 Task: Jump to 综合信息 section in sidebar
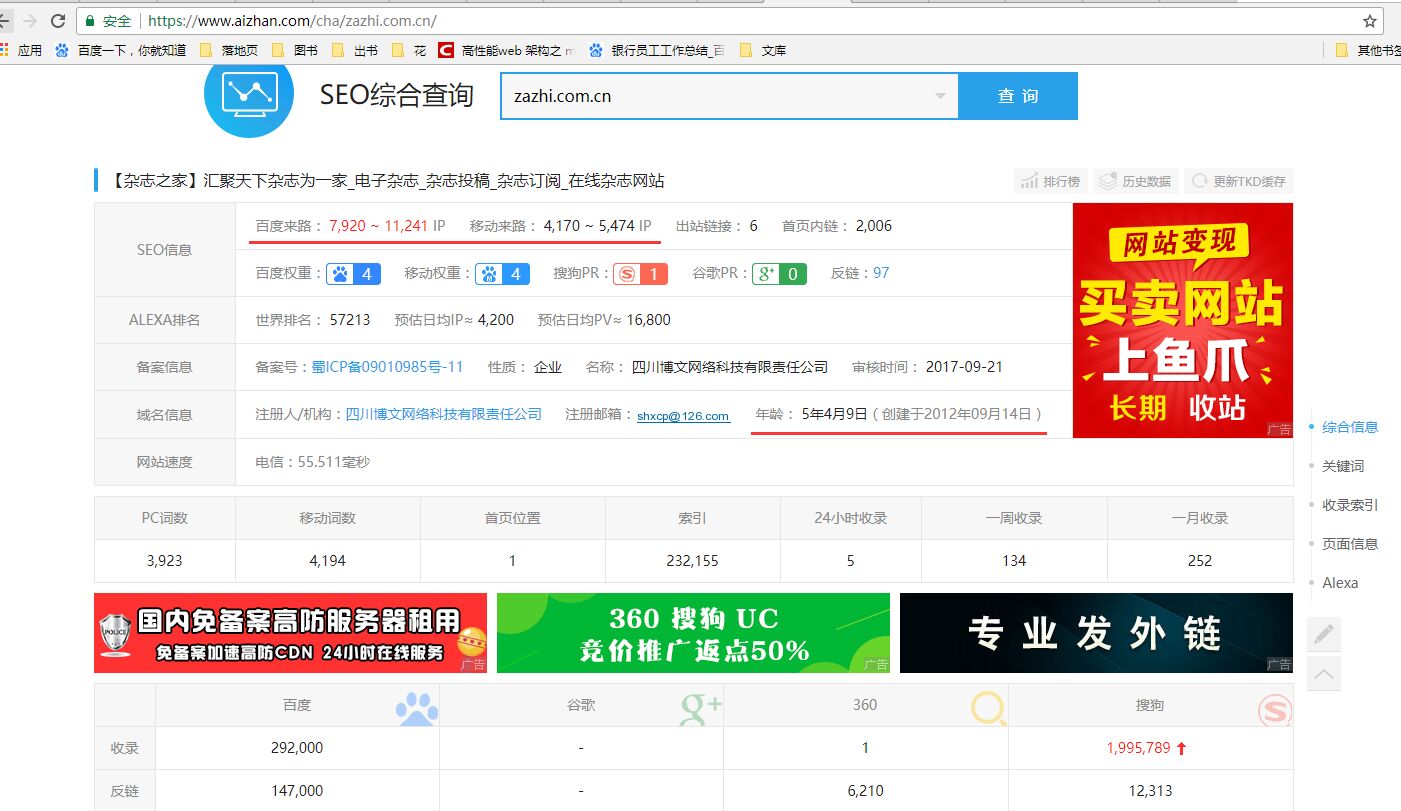pyautogui.click(x=1350, y=427)
